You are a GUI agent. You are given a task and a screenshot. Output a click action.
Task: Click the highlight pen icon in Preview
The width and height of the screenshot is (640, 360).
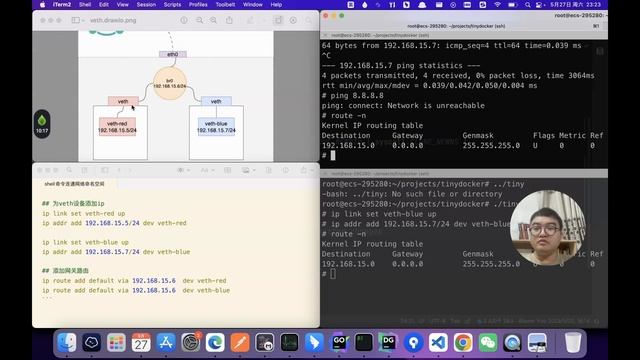(x=250, y=20)
